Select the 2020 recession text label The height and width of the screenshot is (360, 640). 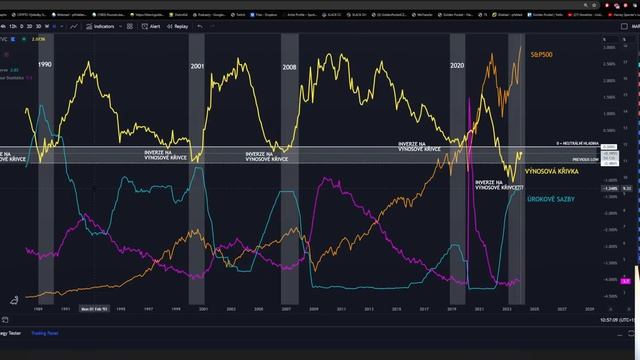(x=457, y=65)
